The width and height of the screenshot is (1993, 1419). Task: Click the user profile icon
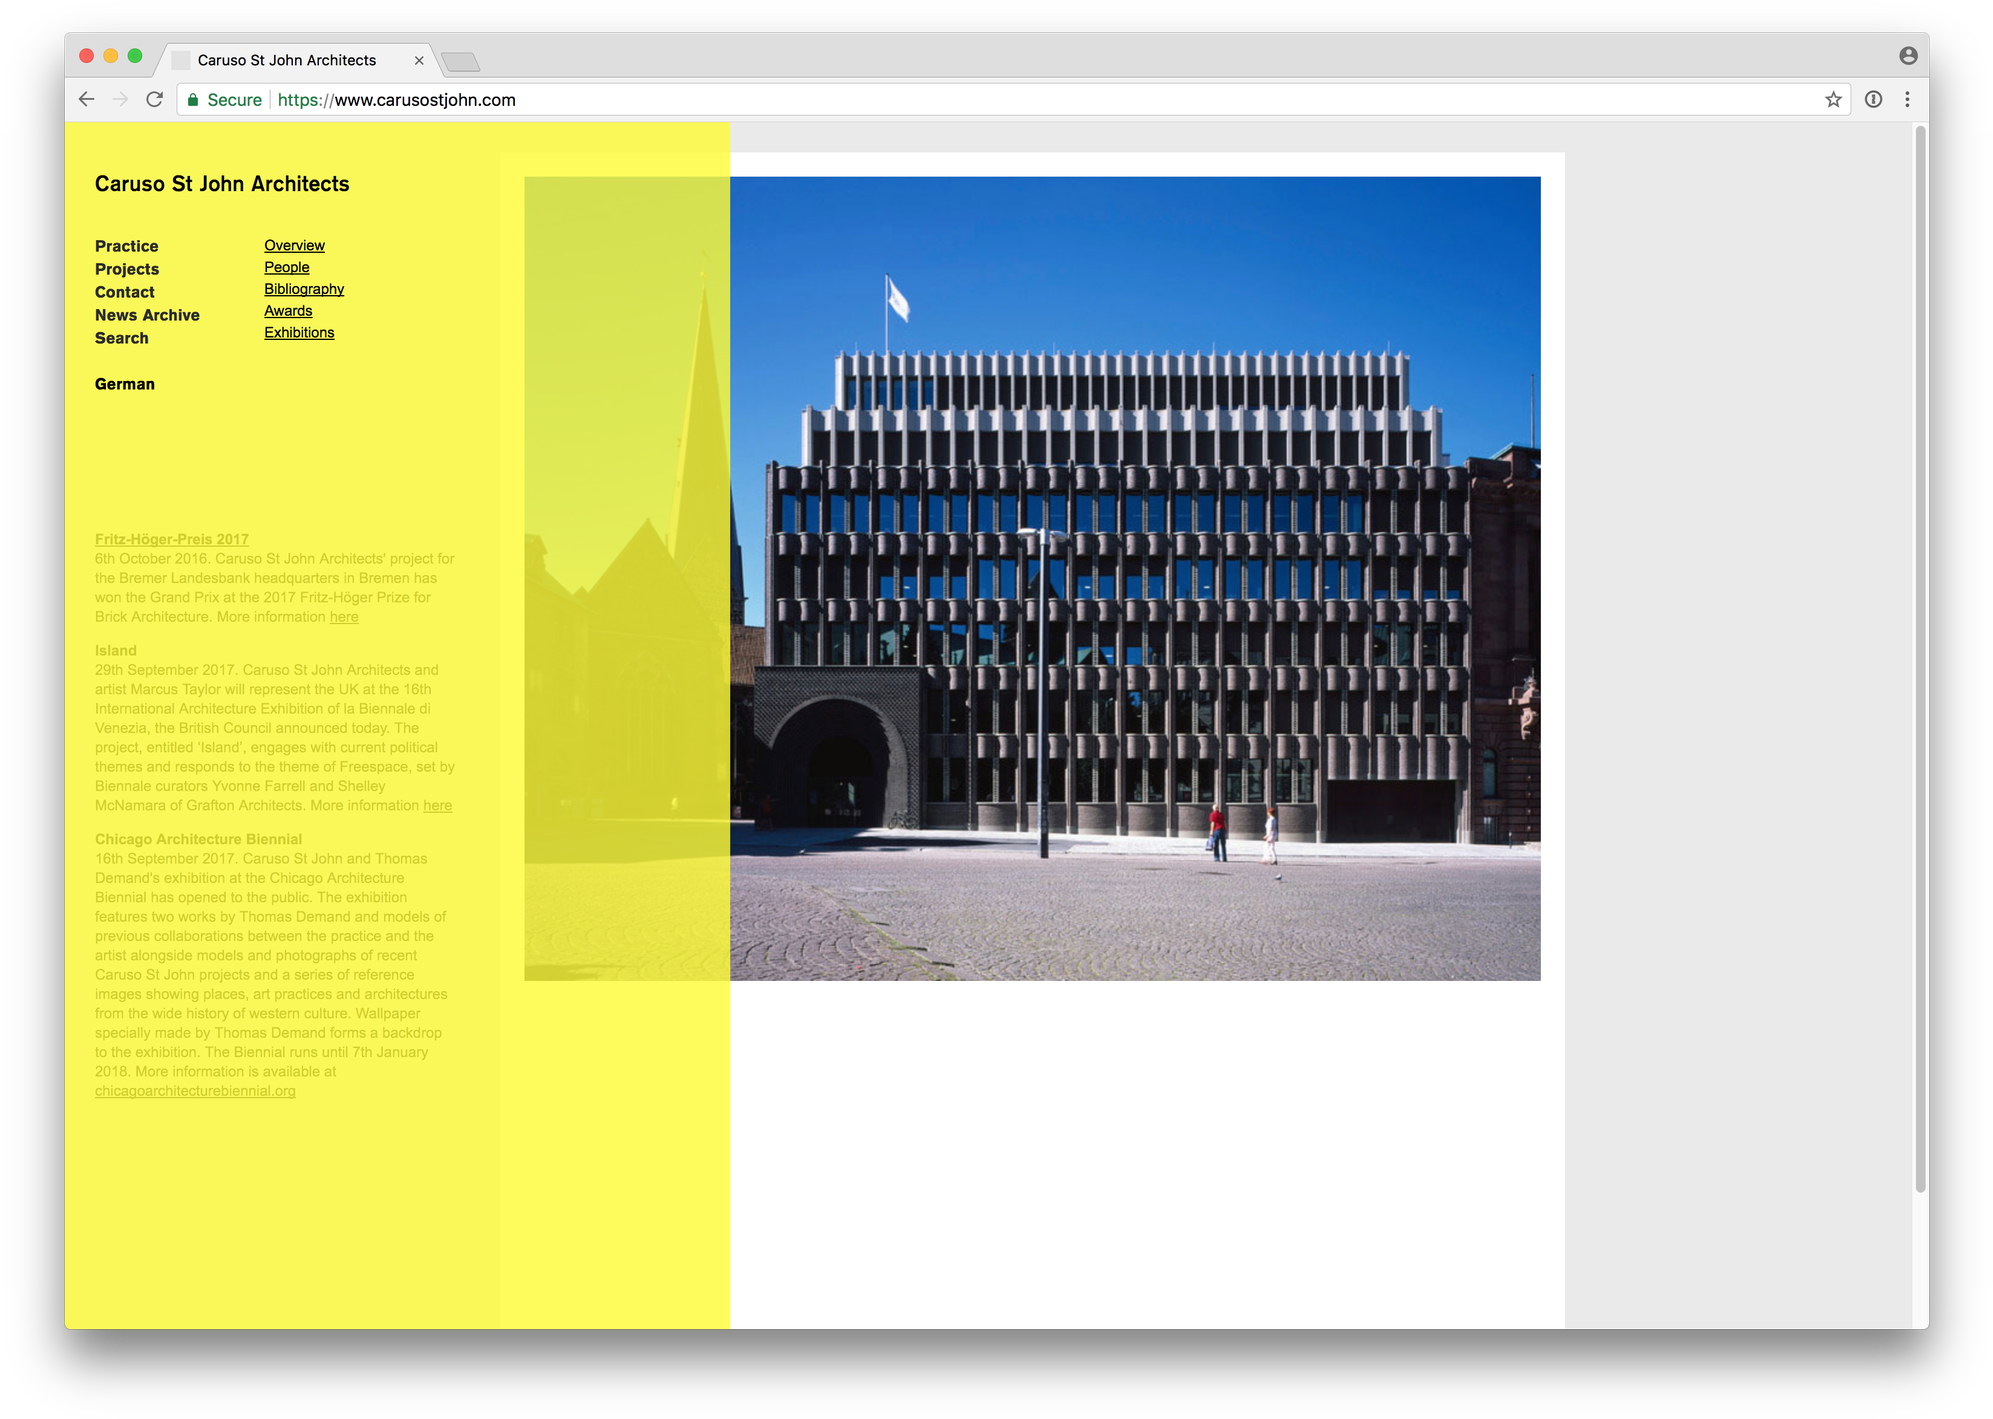click(x=1908, y=56)
